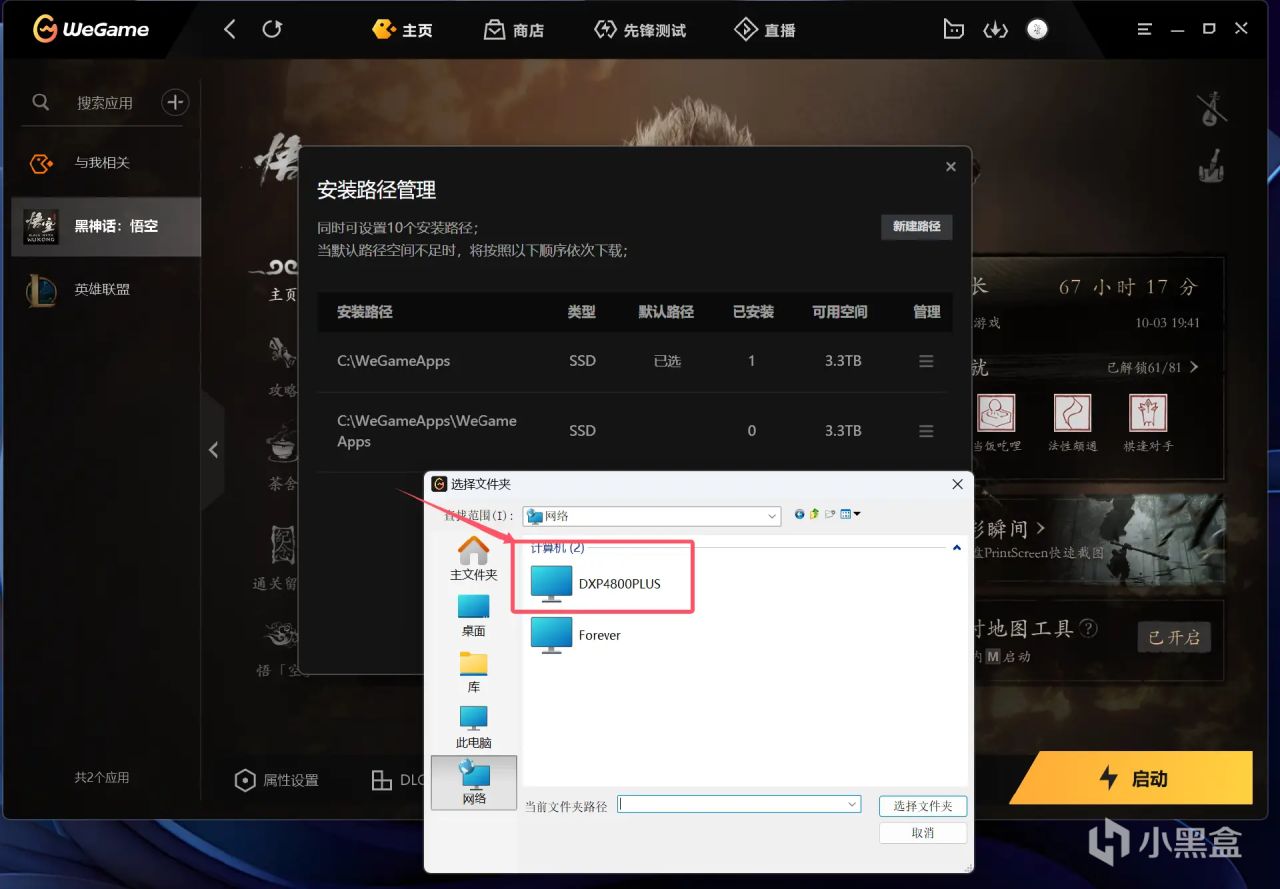
Task: Open the 主页 tab in top navigation
Action: 402,30
